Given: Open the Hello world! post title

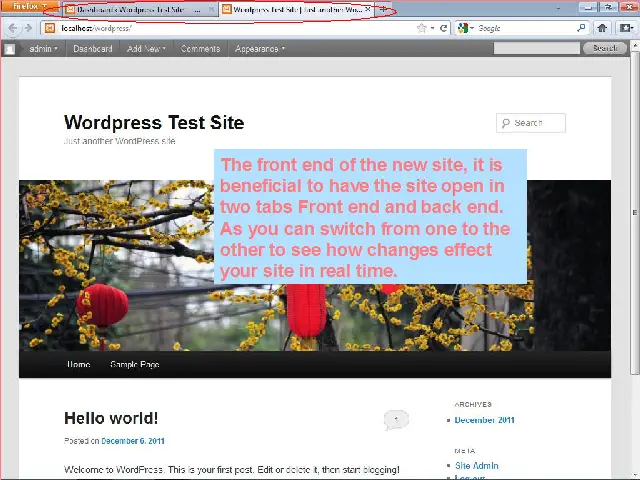Looking at the screenshot, I should [111, 418].
